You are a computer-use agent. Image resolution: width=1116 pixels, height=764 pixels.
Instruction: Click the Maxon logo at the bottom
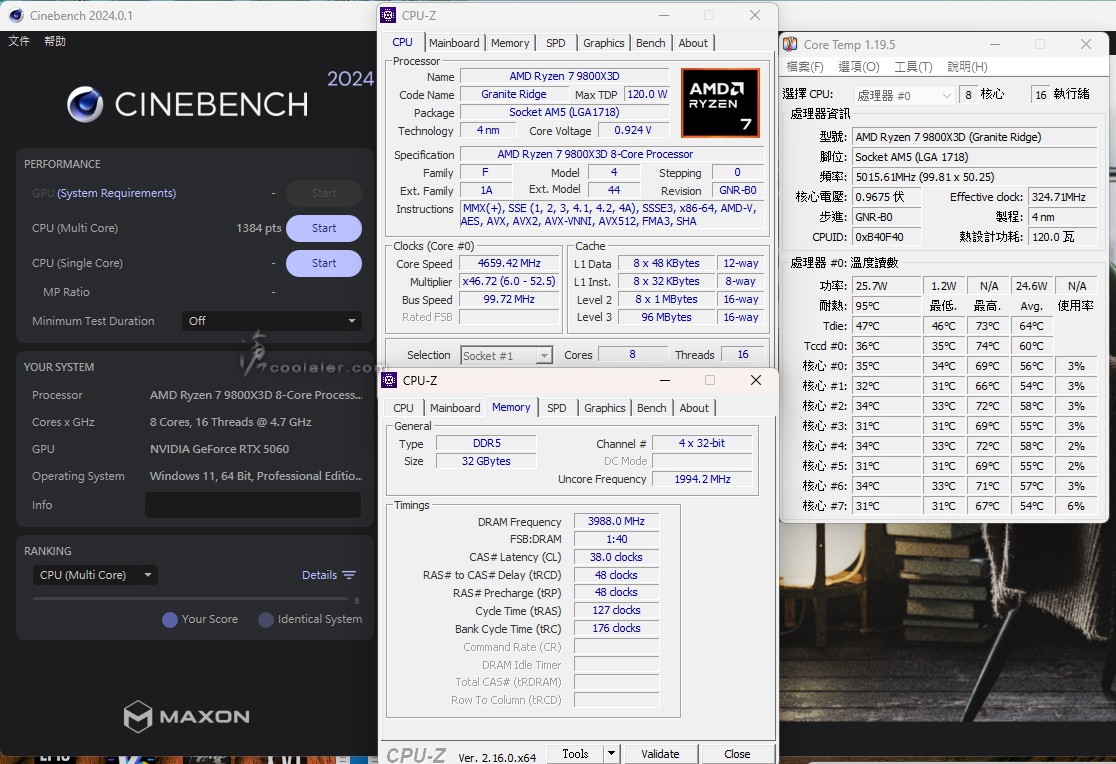(187, 716)
